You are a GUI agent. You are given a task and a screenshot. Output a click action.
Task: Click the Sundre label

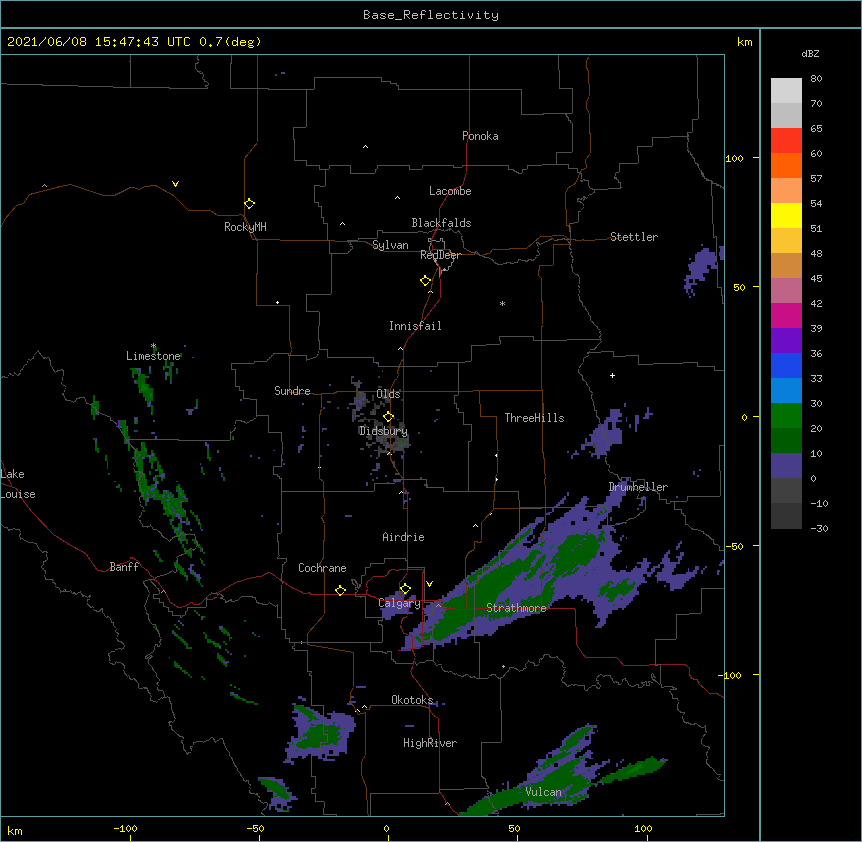pos(292,391)
